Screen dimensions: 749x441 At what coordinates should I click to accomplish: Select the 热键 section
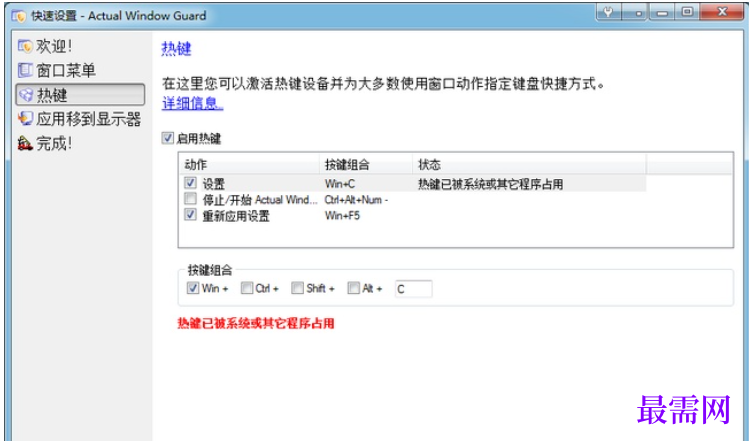click(x=80, y=95)
